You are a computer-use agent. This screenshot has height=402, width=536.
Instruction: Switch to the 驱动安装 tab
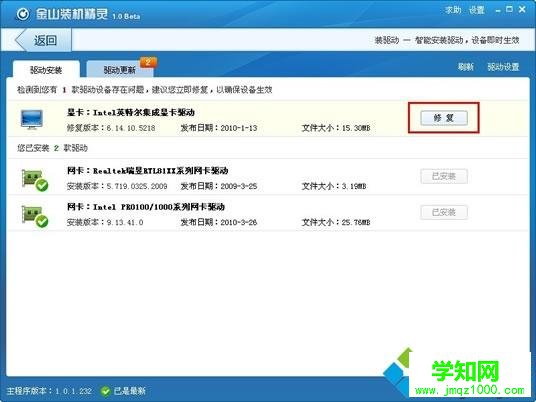pos(46,69)
